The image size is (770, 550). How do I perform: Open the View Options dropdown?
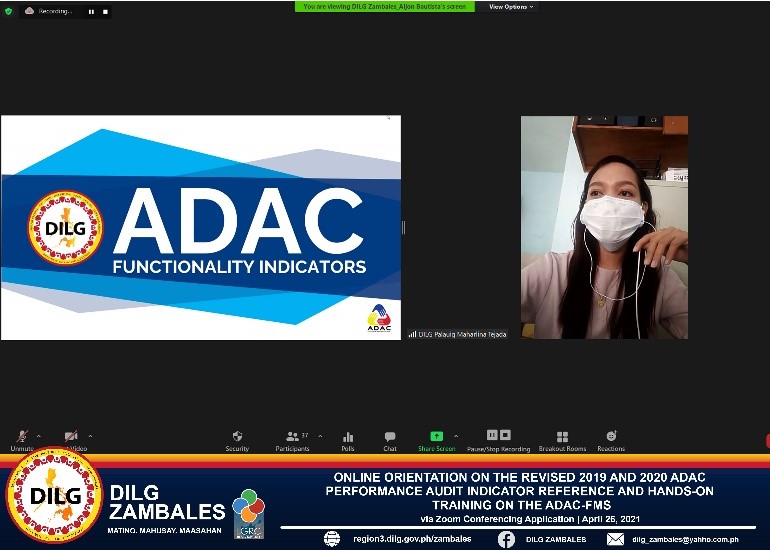pyautogui.click(x=511, y=7)
